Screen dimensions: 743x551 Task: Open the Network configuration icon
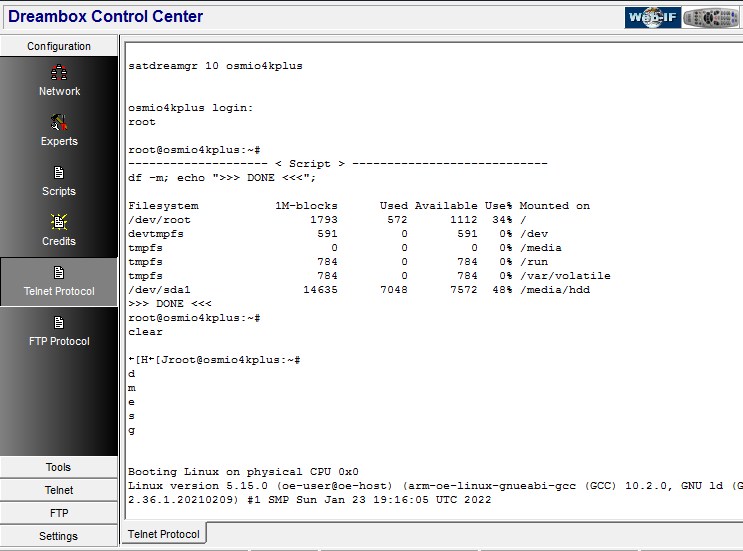point(59,73)
